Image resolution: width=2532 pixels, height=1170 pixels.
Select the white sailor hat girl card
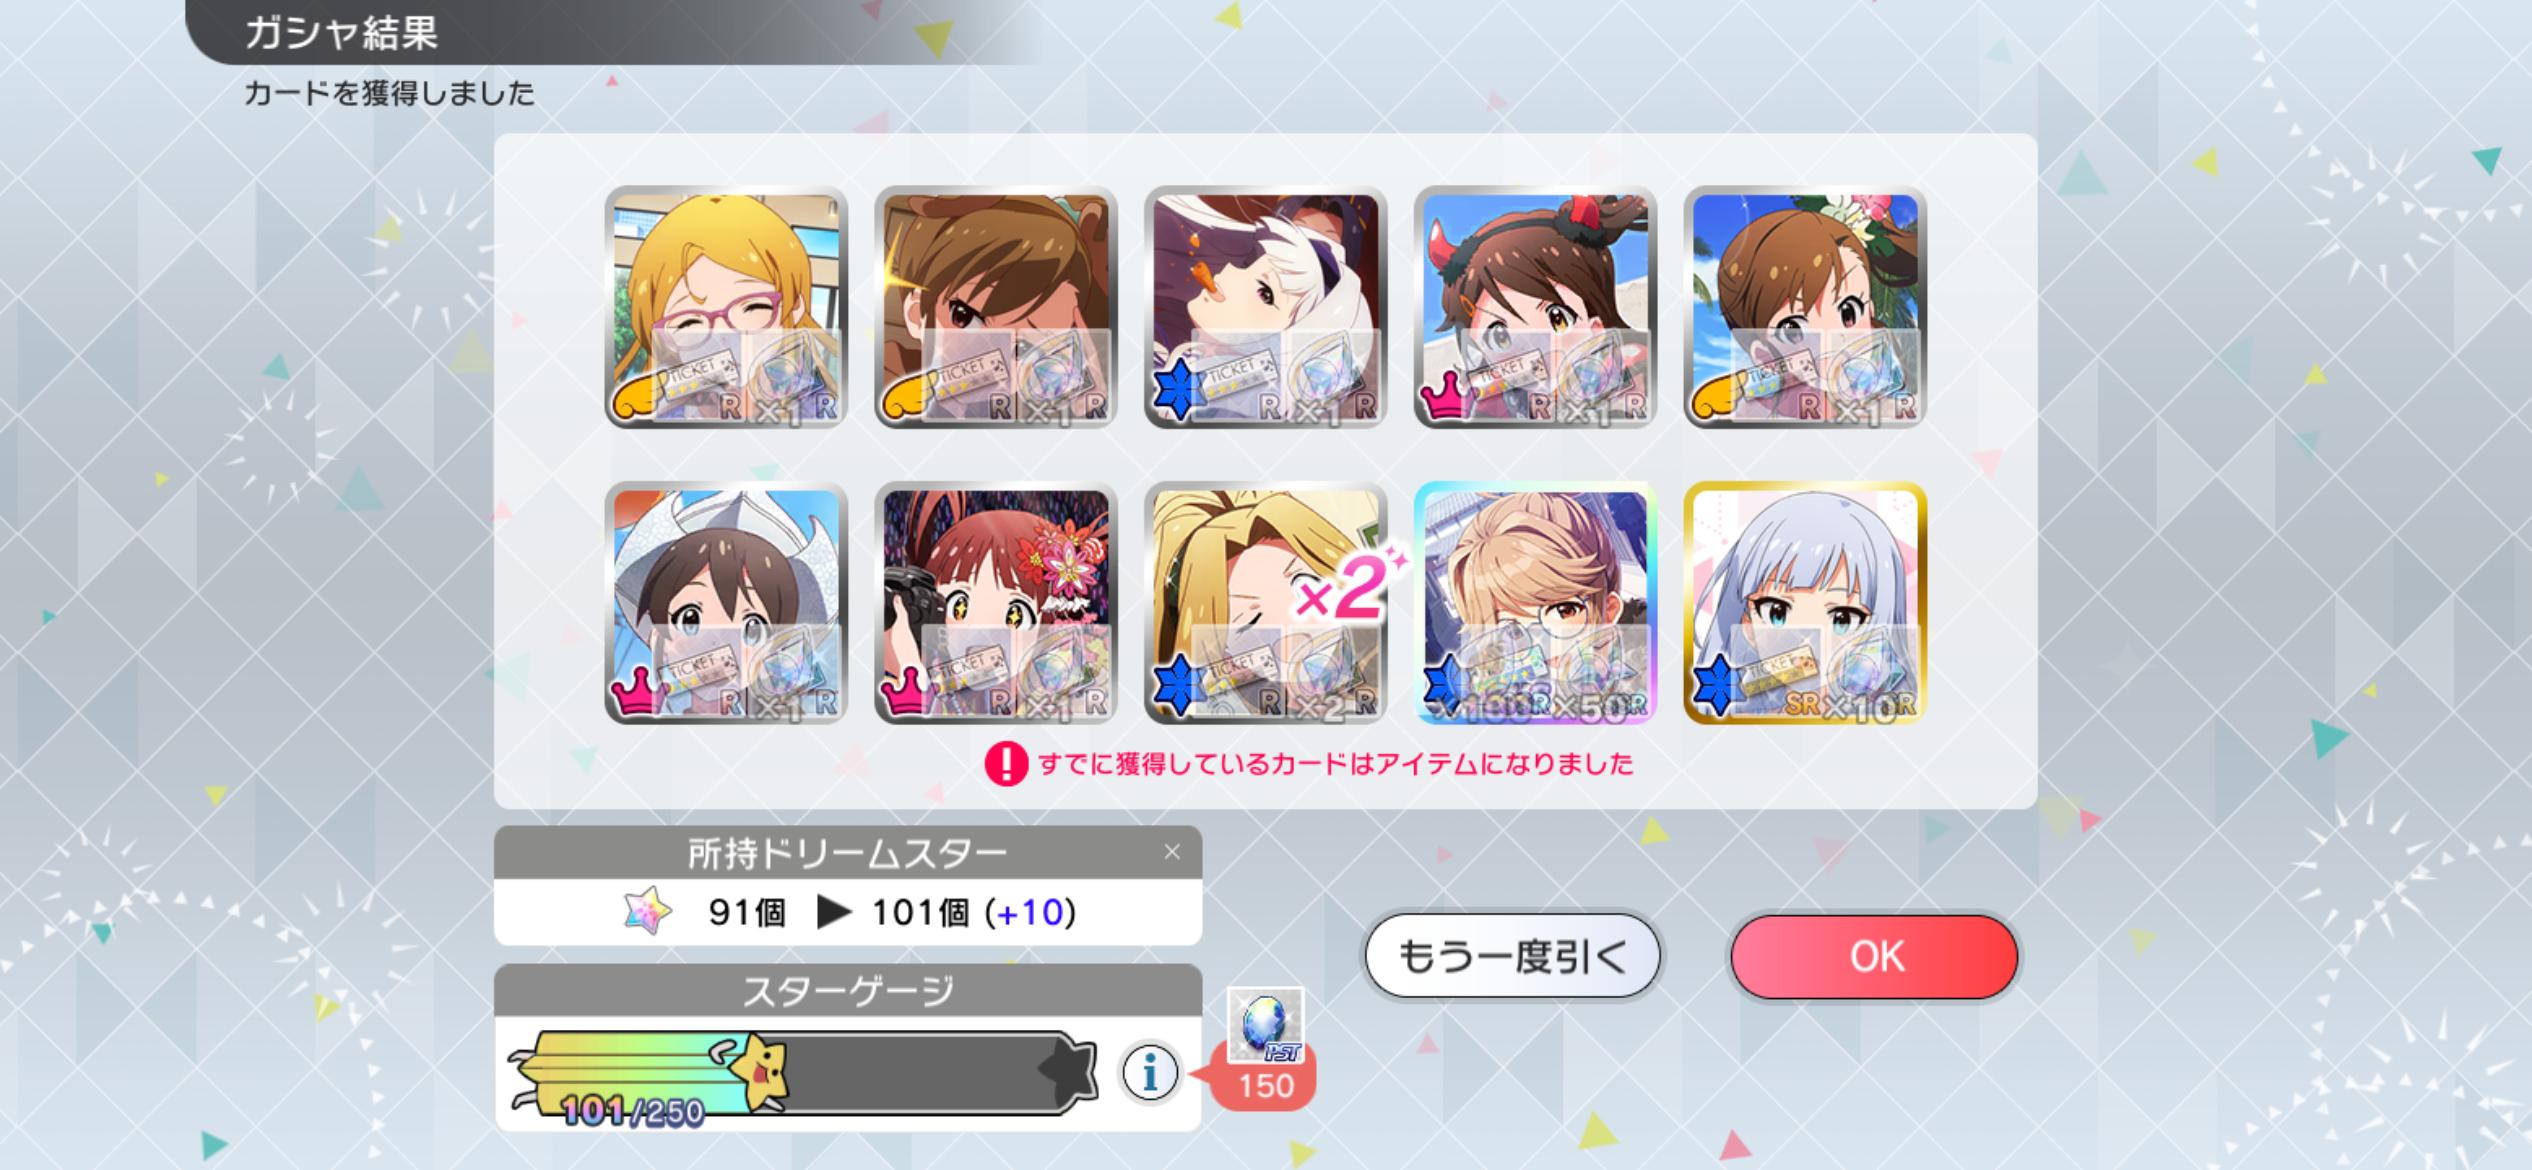point(726,603)
